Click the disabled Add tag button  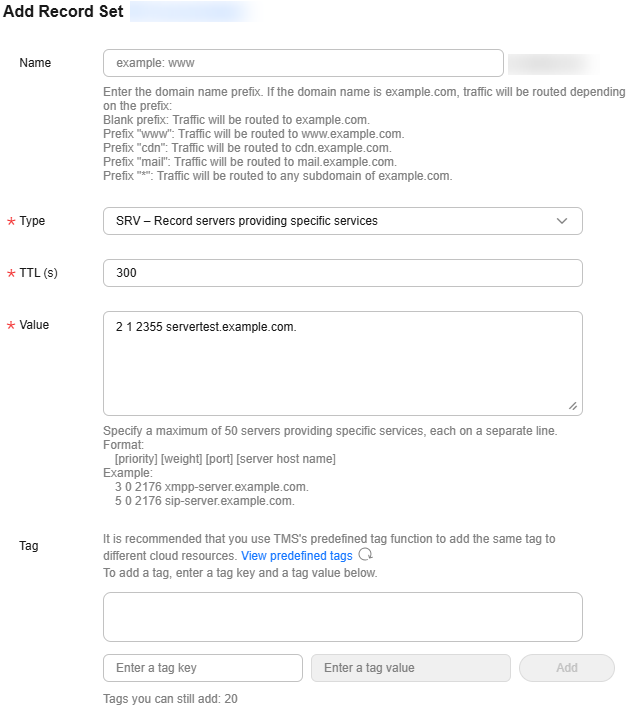pyautogui.click(x=567, y=668)
